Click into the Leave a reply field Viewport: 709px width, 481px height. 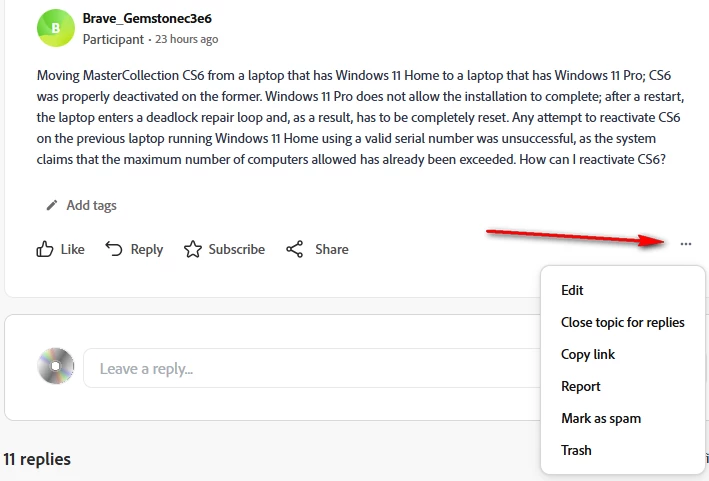[x=312, y=368]
